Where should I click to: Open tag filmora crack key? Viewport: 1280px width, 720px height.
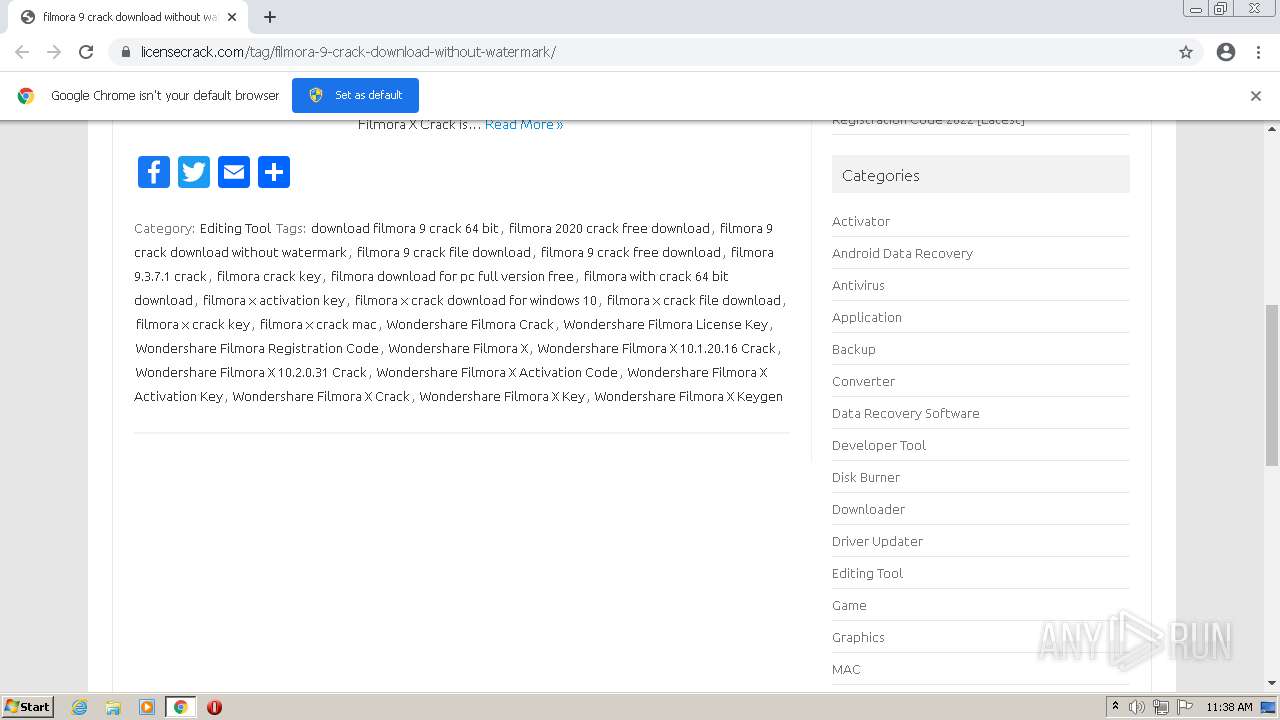coord(269,276)
